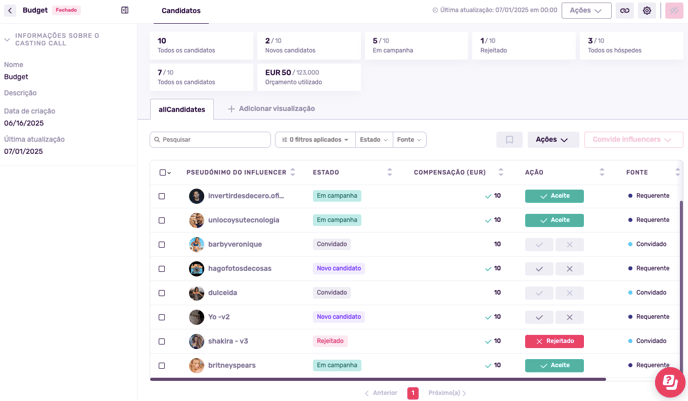The width and height of the screenshot is (688, 401).
Task: Click the back arrow beside Budget
Action: pyautogui.click(x=10, y=10)
